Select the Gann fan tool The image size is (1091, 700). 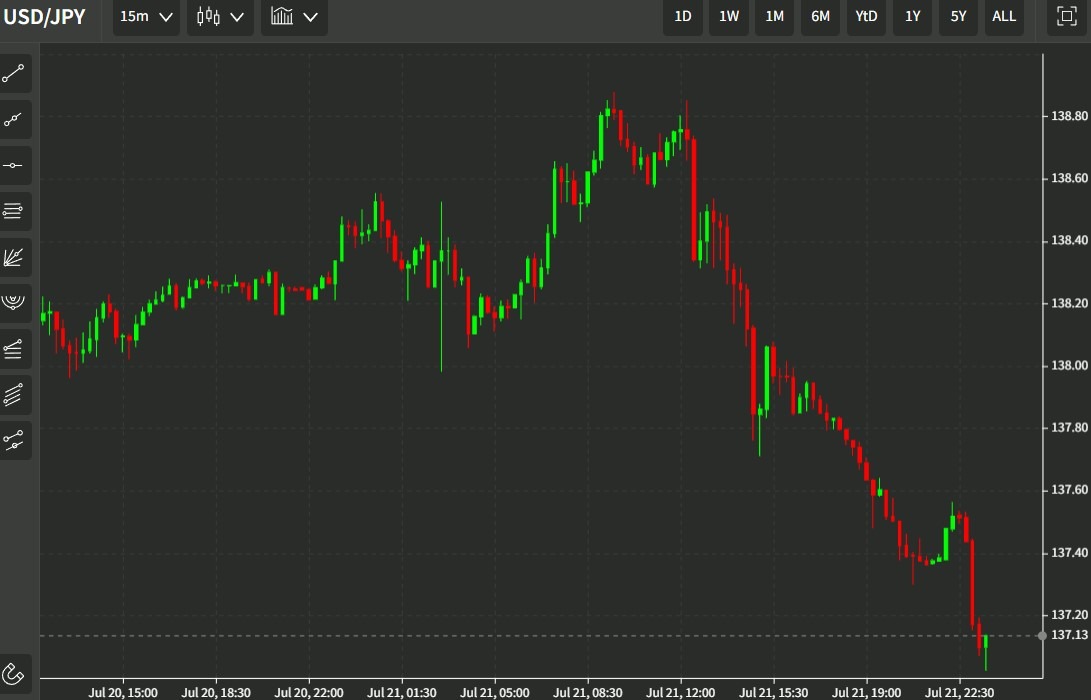[x=13, y=257]
